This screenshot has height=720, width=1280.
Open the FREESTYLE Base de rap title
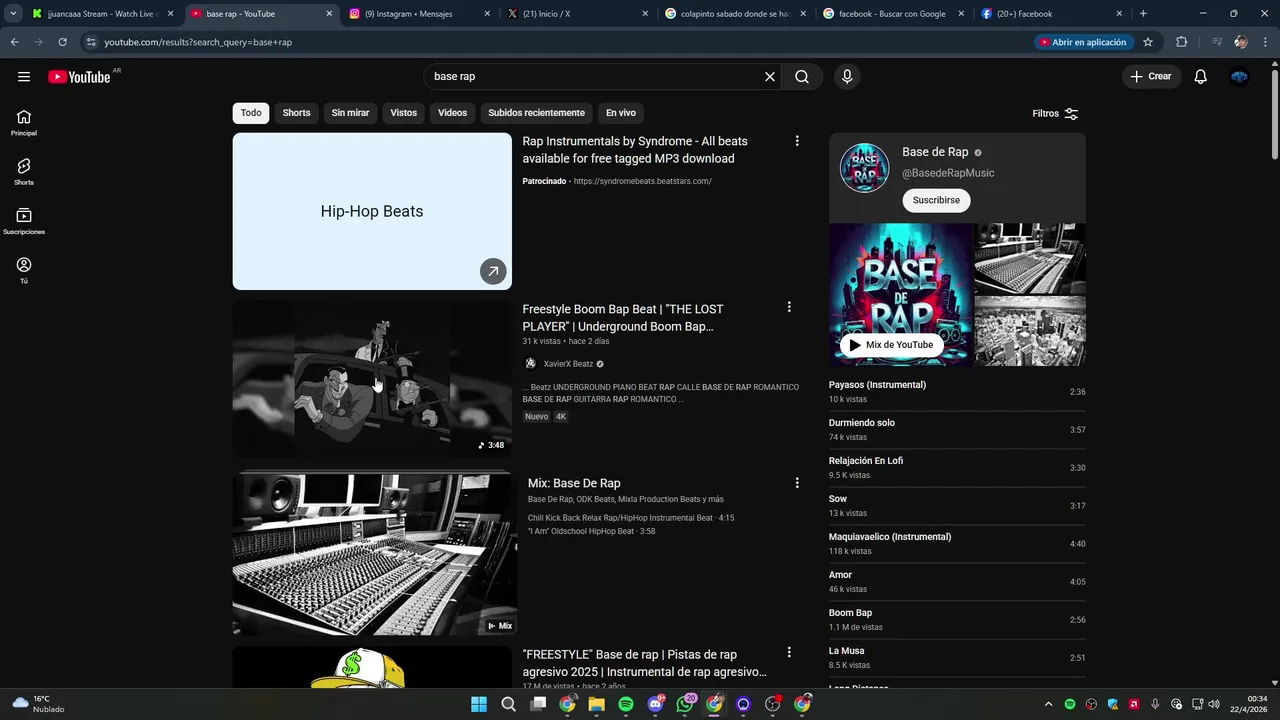[644, 663]
